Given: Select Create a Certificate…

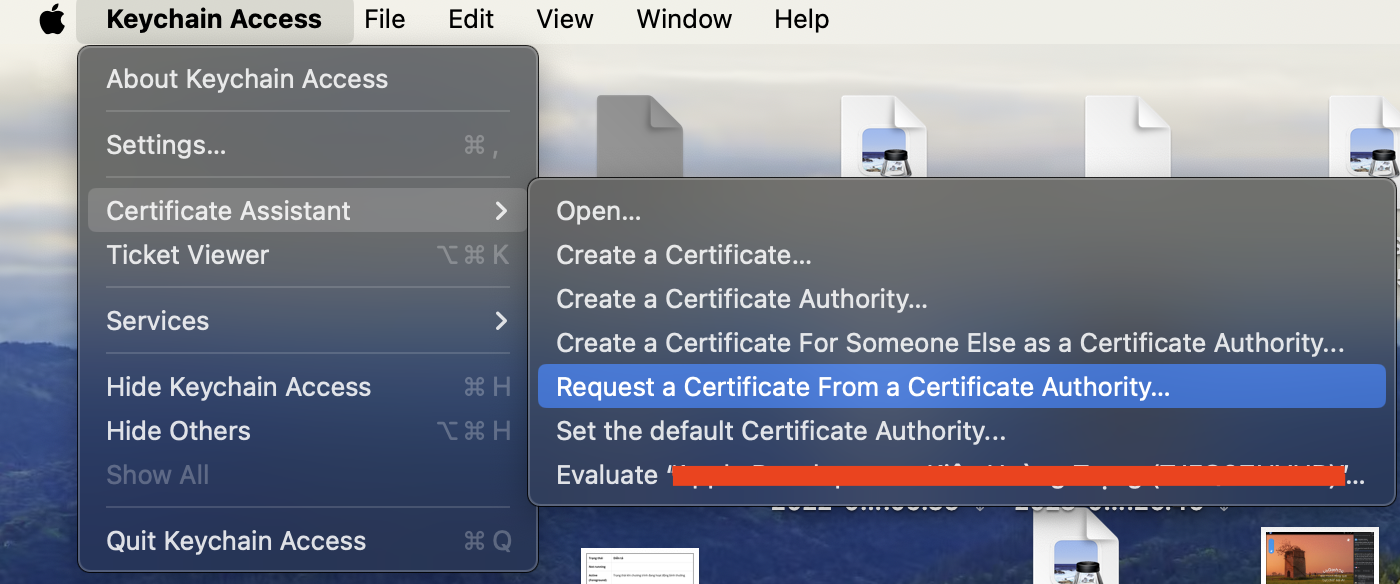Looking at the screenshot, I should coord(962,255).
